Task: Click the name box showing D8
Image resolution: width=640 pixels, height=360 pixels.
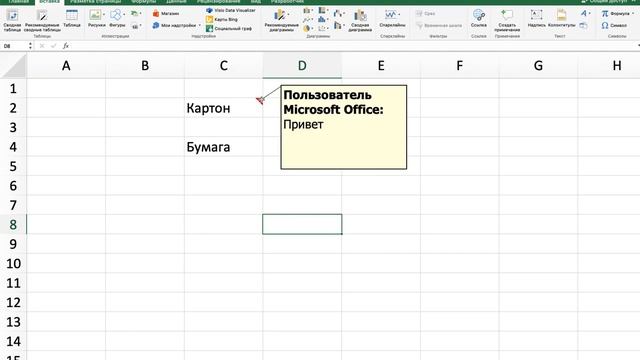Action: tap(14, 46)
